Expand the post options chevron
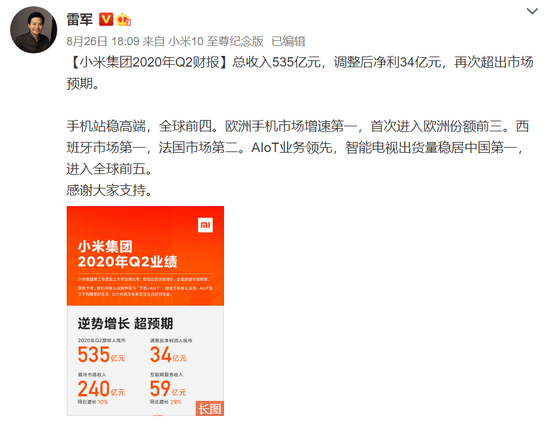The image size is (550, 426). pos(532,11)
